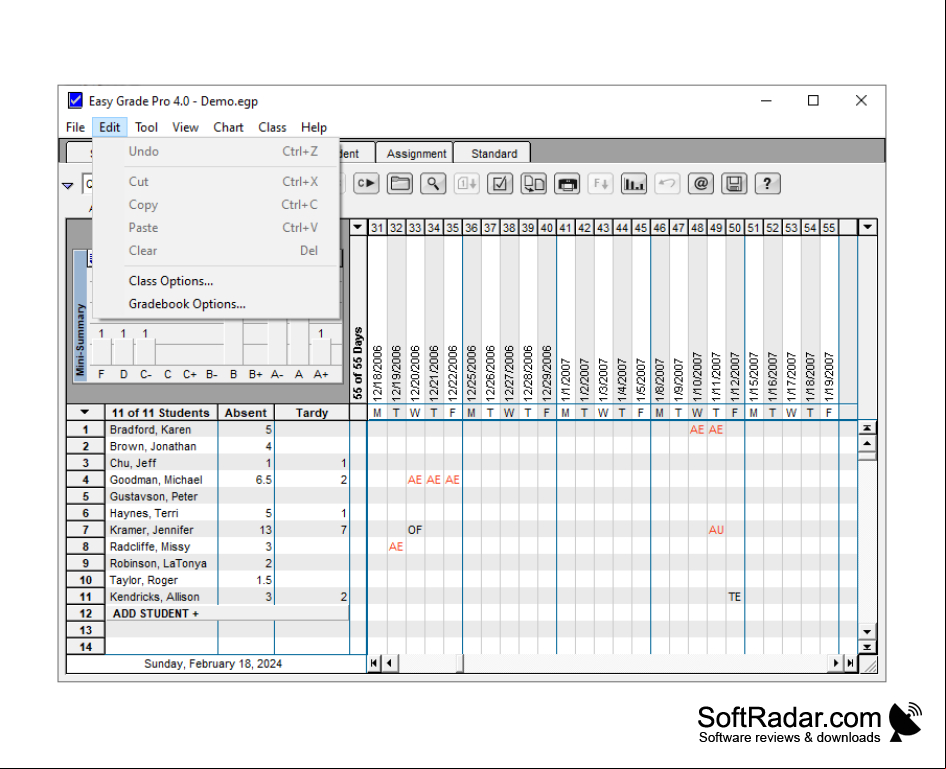Viewport: 946px width, 769px height.
Task: Open the dropdown triangle left of the toolbar
Action: click(68, 186)
